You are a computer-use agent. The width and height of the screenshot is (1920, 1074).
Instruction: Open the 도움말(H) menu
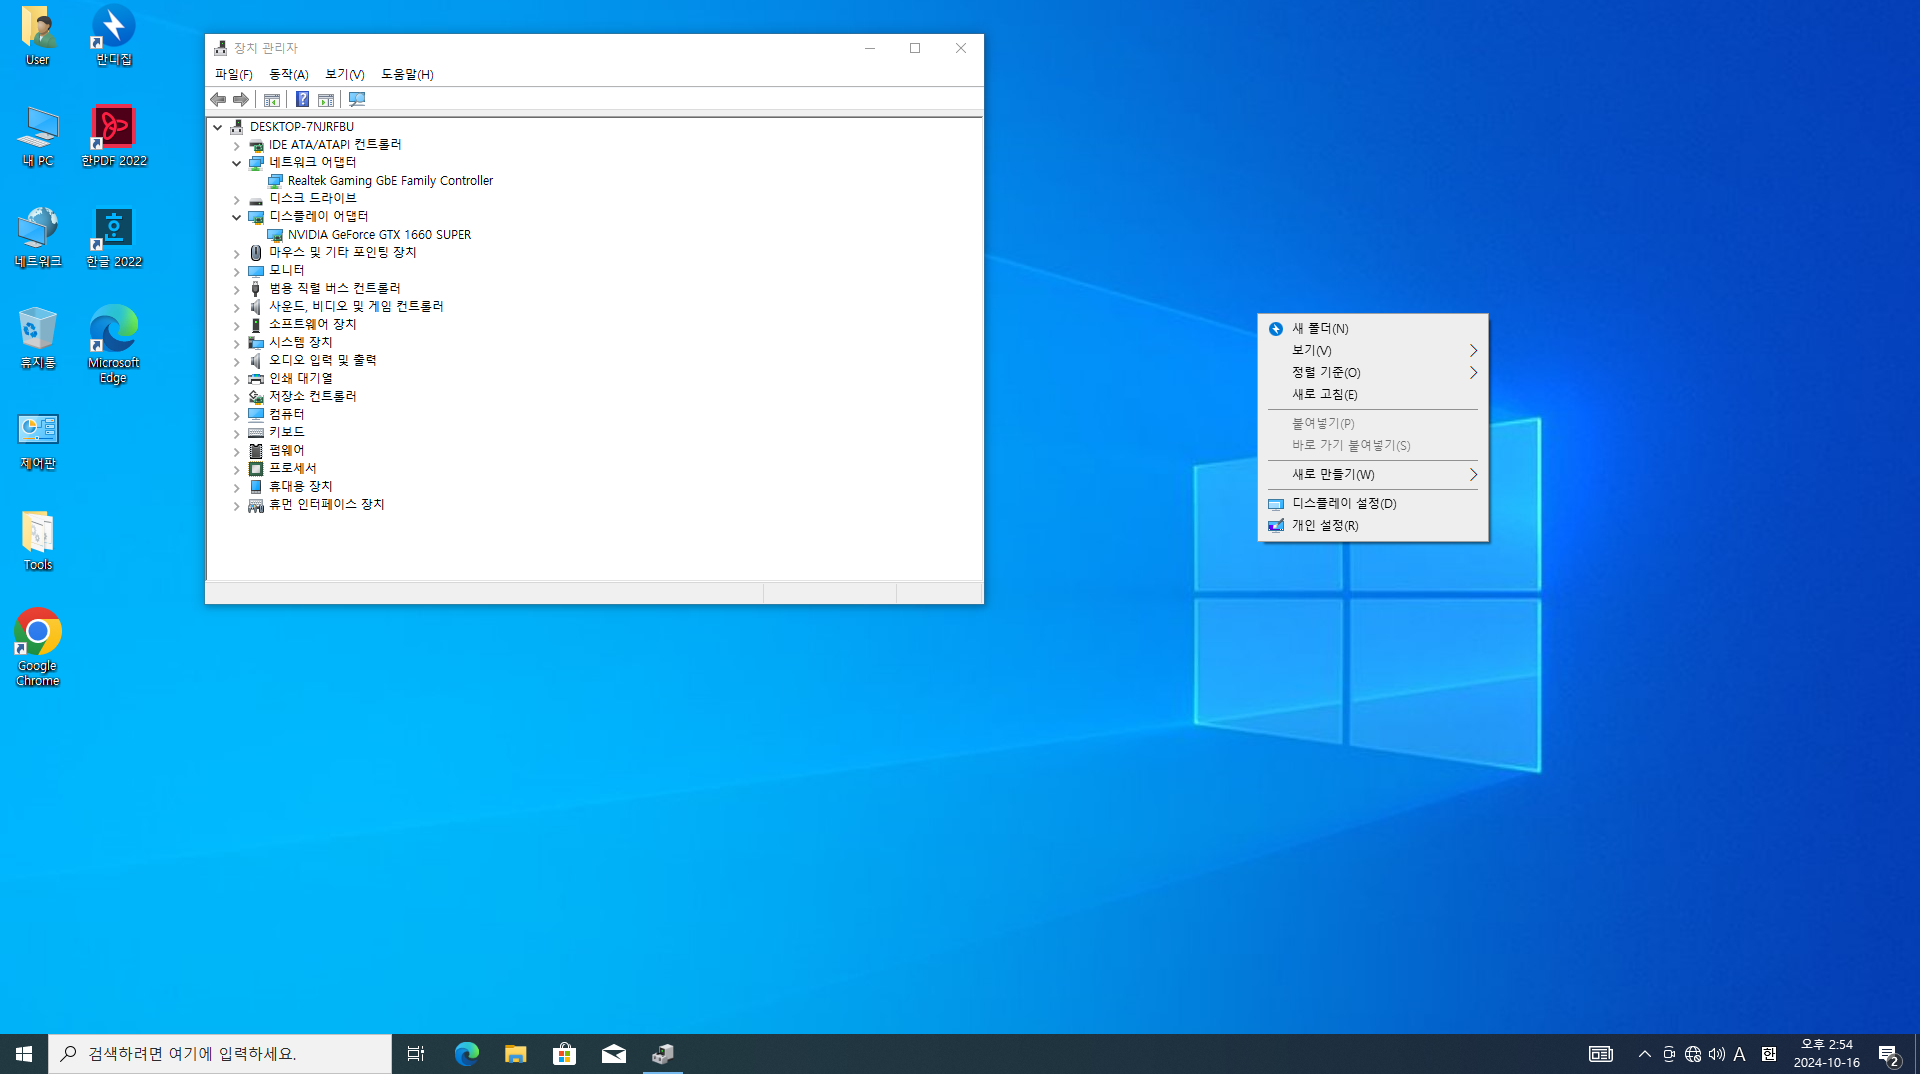click(x=407, y=74)
